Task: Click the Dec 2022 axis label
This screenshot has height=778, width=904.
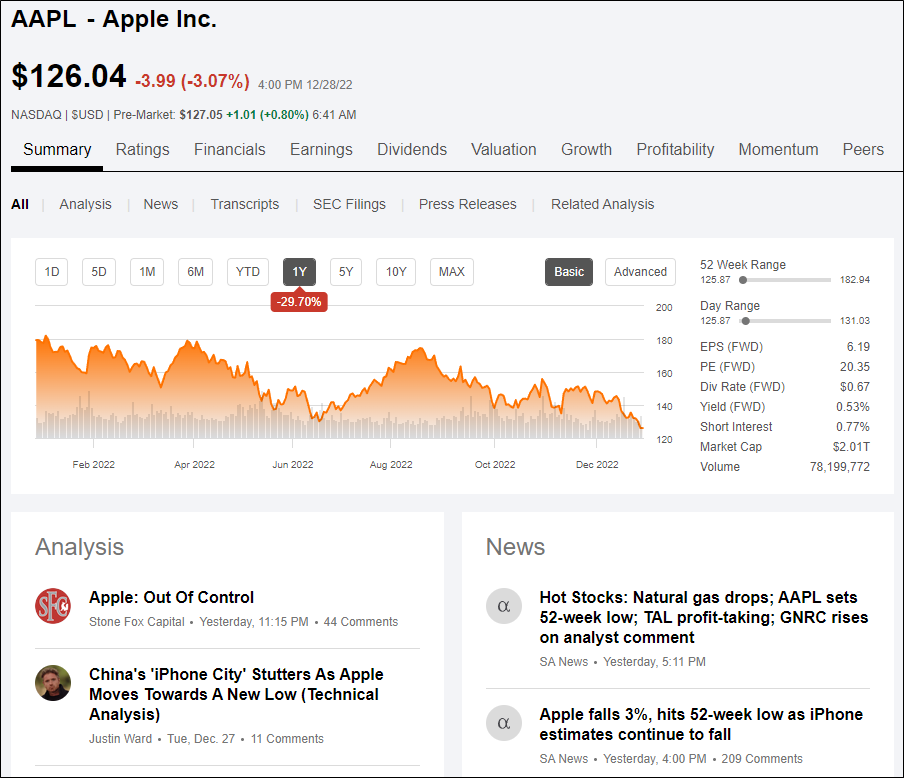Action: (597, 465)
